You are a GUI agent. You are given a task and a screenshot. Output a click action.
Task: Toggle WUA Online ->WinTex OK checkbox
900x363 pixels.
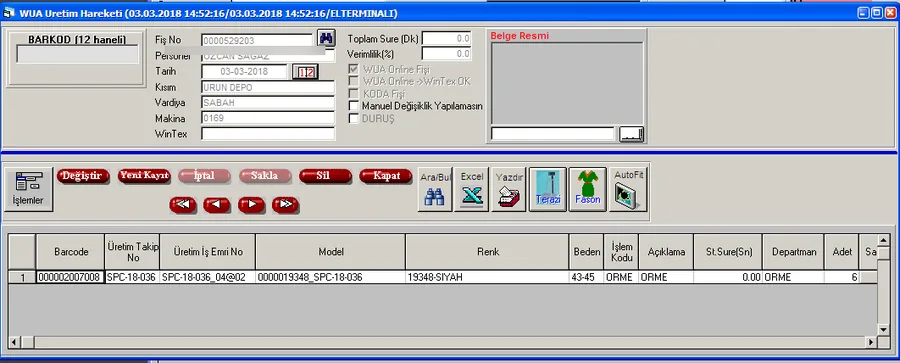(354, 82)
